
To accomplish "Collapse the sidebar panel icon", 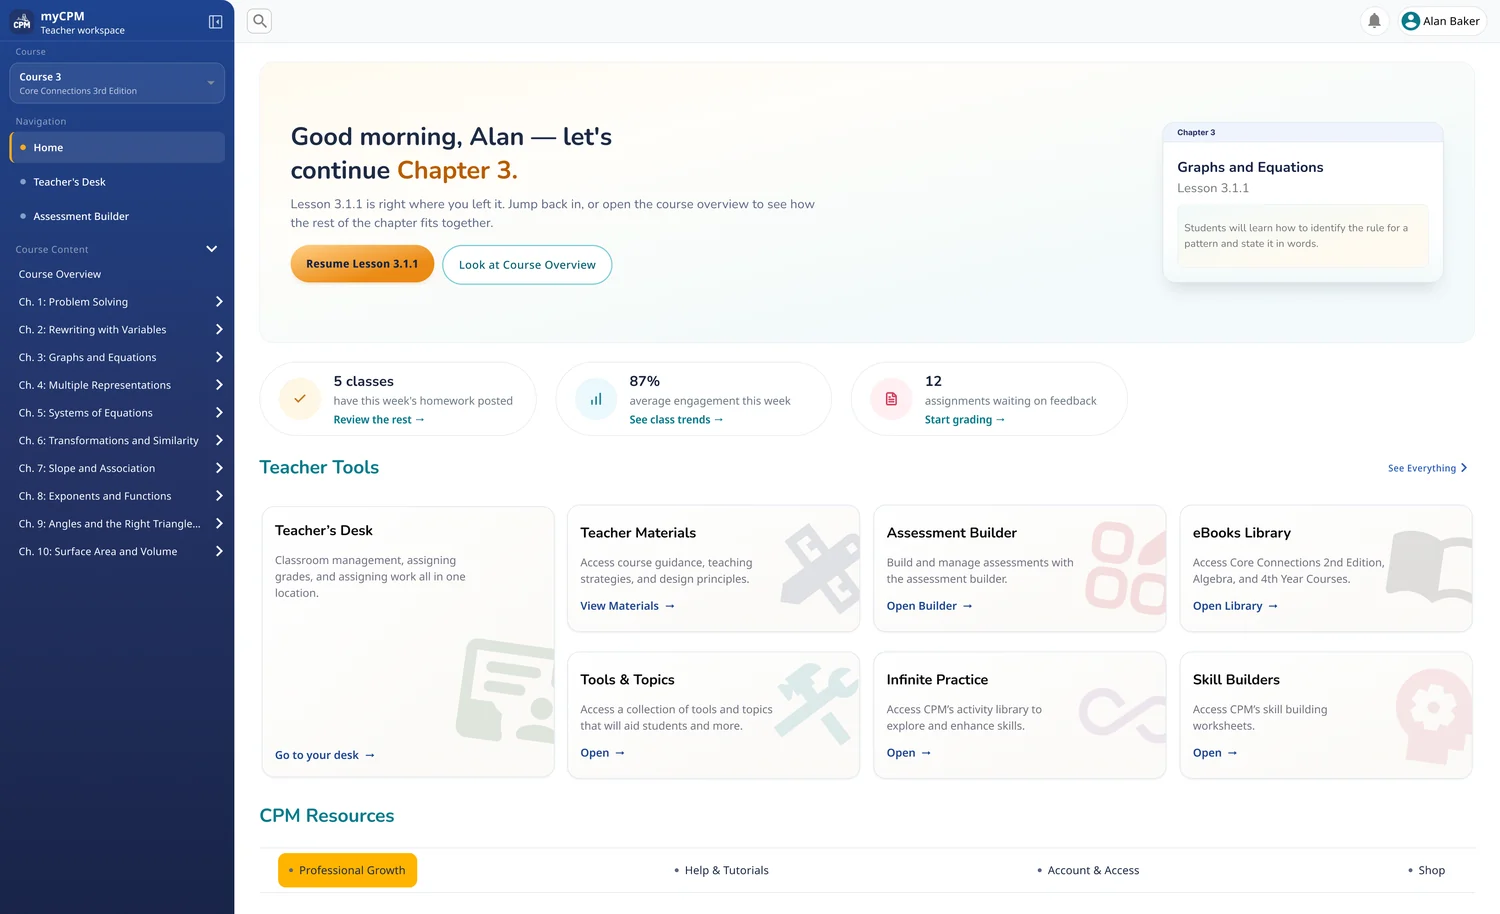I will (x=215, y=22).
